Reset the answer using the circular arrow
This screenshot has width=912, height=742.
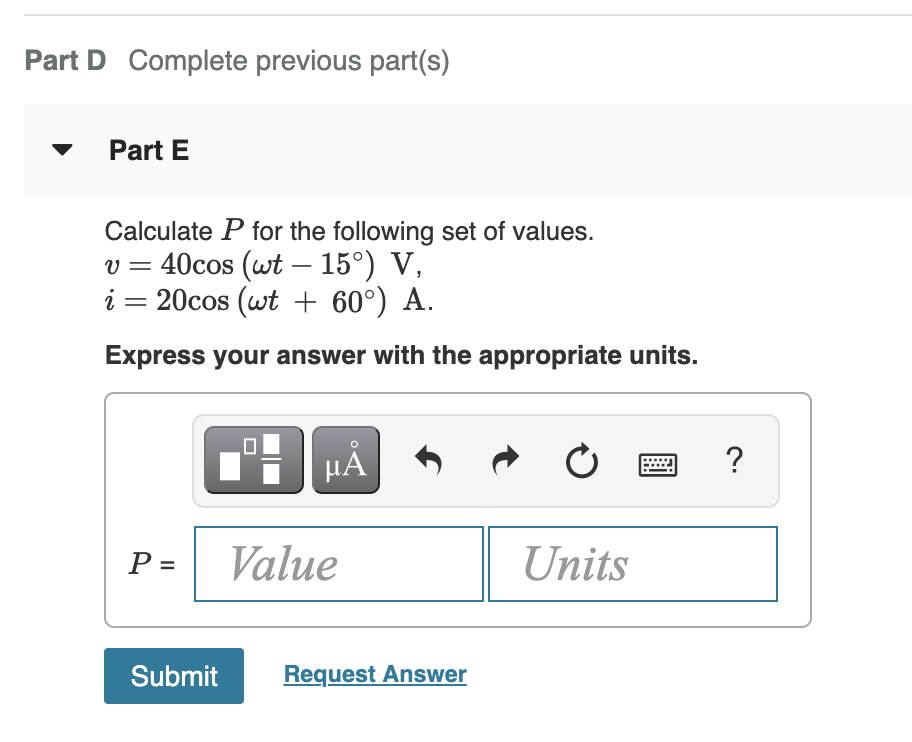click(581, 459)
